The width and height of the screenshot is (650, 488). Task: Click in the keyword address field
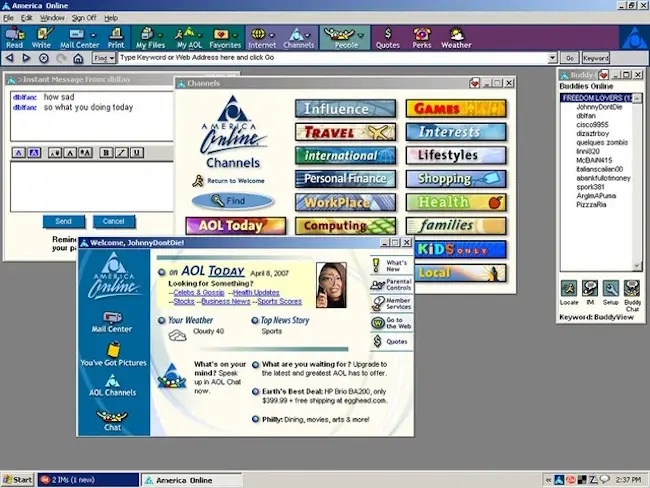[333, 58]
